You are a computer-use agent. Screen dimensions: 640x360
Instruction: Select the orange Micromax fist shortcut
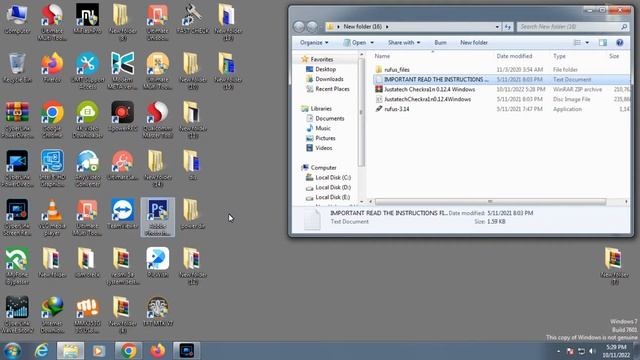click(87, 315)
